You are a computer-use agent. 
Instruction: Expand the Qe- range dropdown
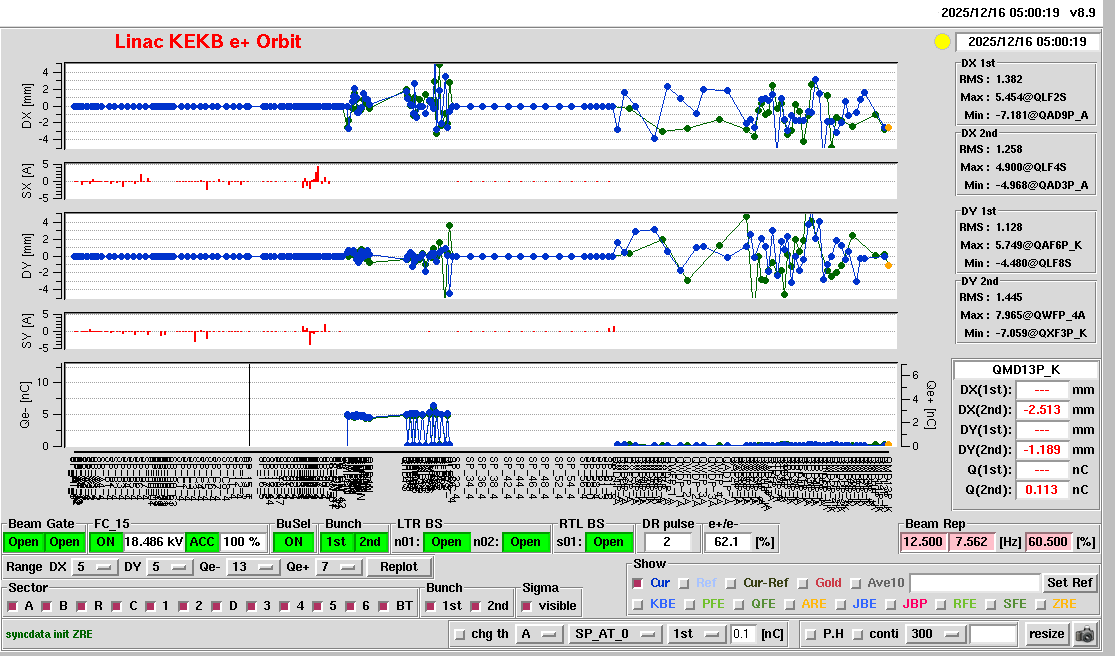252,567
